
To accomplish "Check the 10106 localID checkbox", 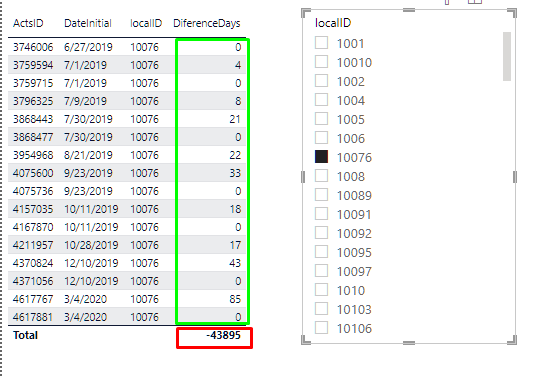I will tap(321, 328).
